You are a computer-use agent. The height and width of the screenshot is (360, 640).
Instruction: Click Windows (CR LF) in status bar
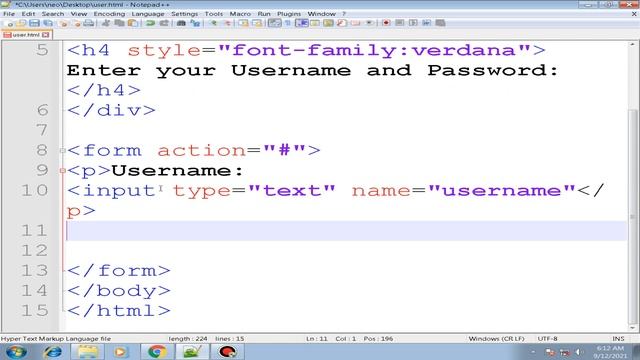click(x=496, y=339)
